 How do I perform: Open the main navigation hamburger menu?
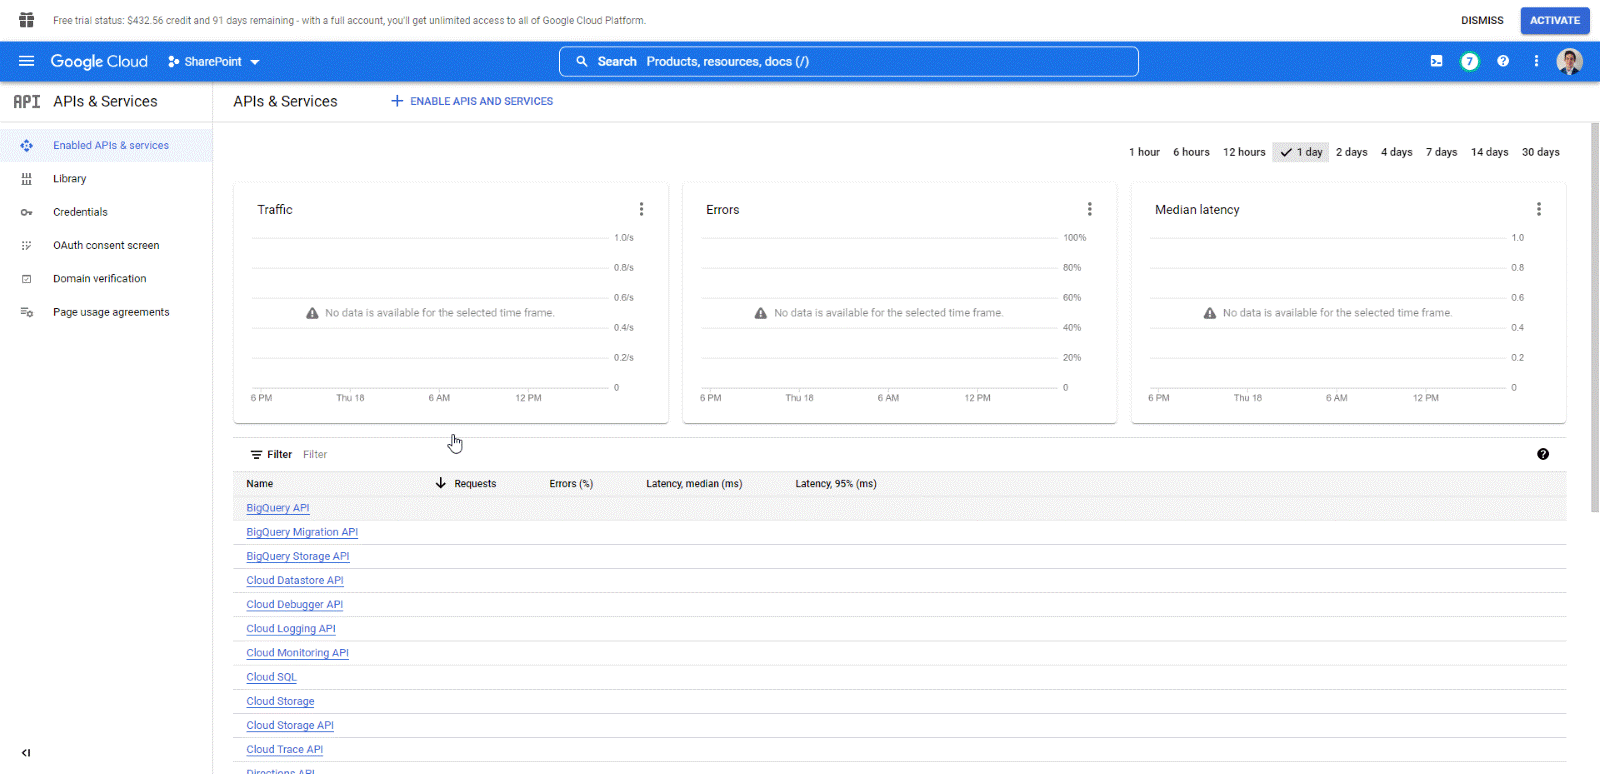tap(26, 61)
